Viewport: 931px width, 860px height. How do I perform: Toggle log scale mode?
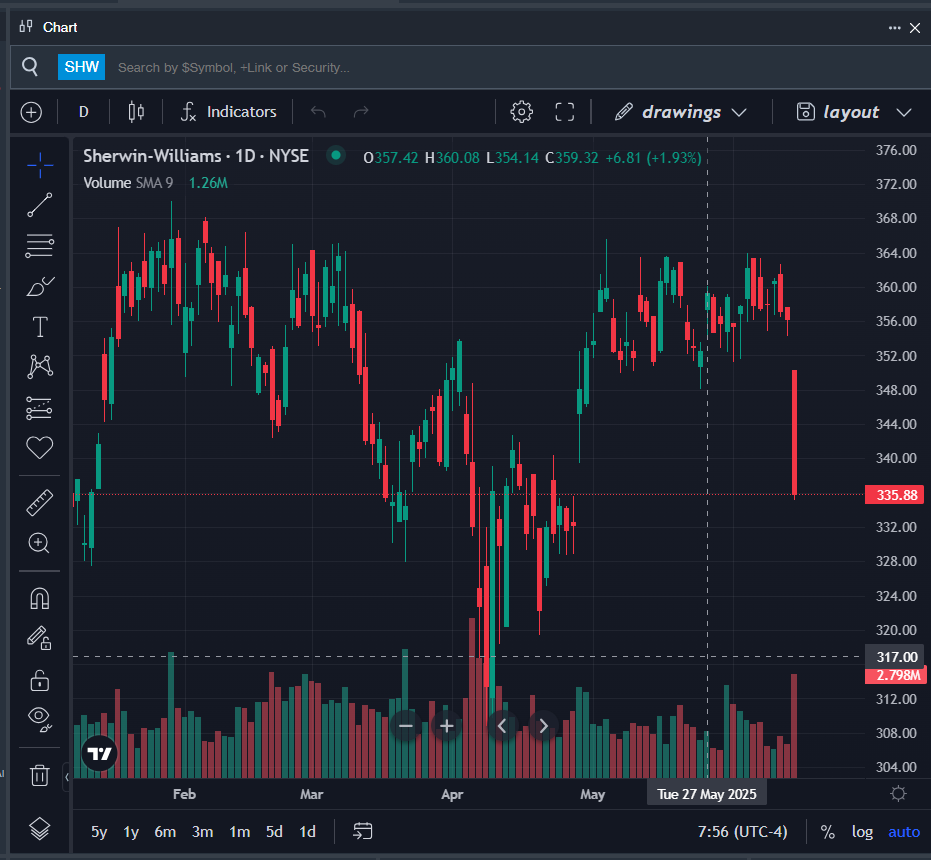pos(862,832)
